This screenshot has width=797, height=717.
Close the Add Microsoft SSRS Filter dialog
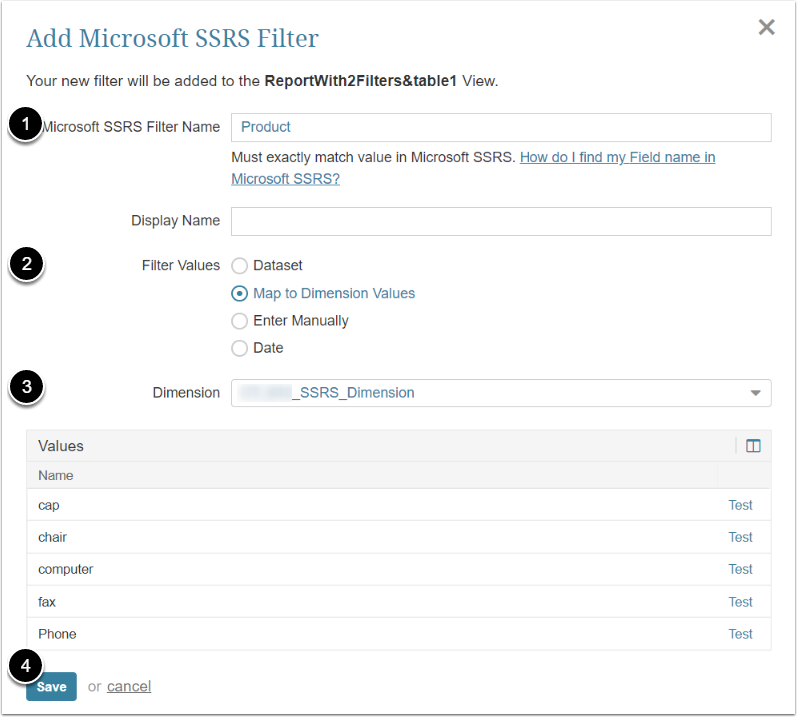pos(766,27)
